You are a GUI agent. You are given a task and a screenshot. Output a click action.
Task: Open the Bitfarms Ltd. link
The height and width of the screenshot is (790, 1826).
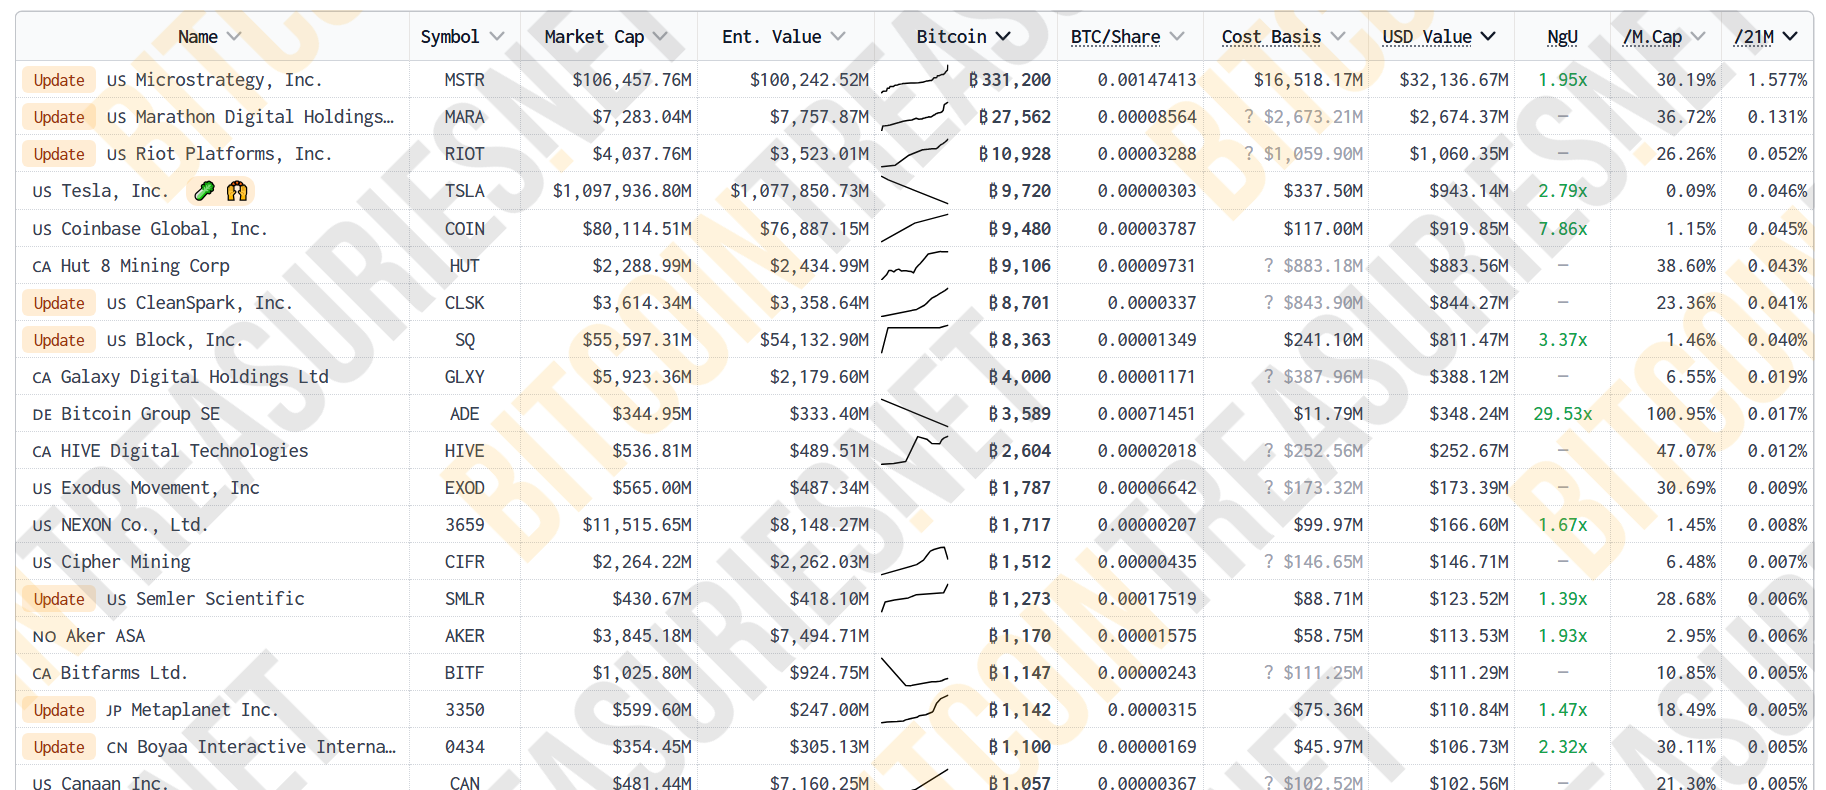click(125, 673)
